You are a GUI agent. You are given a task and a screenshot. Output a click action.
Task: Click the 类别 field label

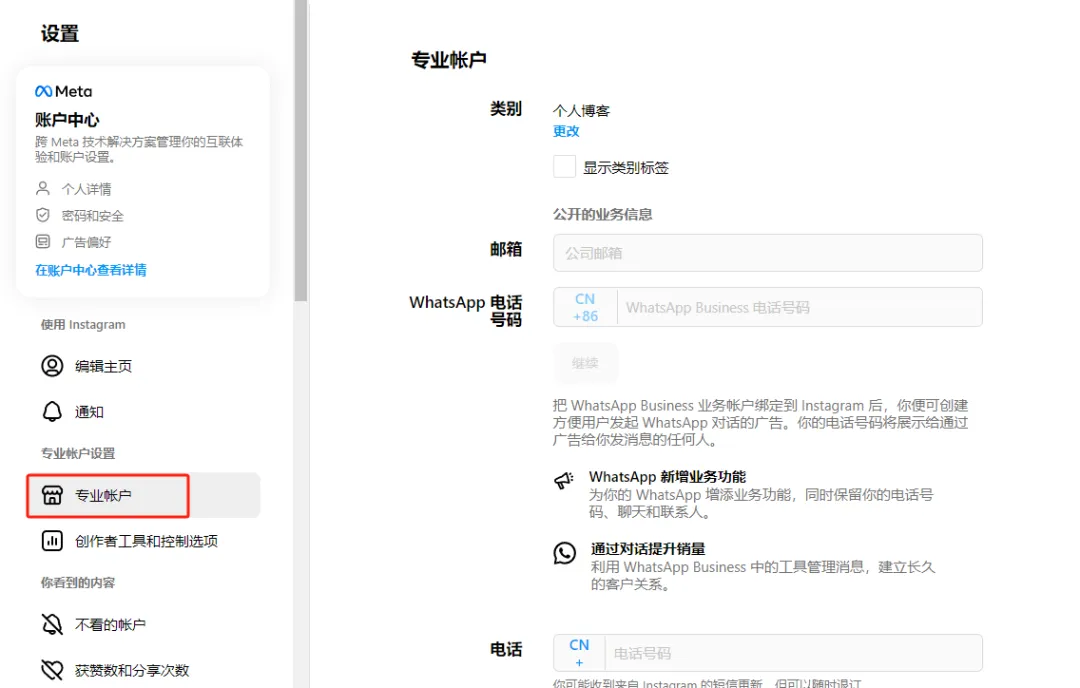[506, 109]
